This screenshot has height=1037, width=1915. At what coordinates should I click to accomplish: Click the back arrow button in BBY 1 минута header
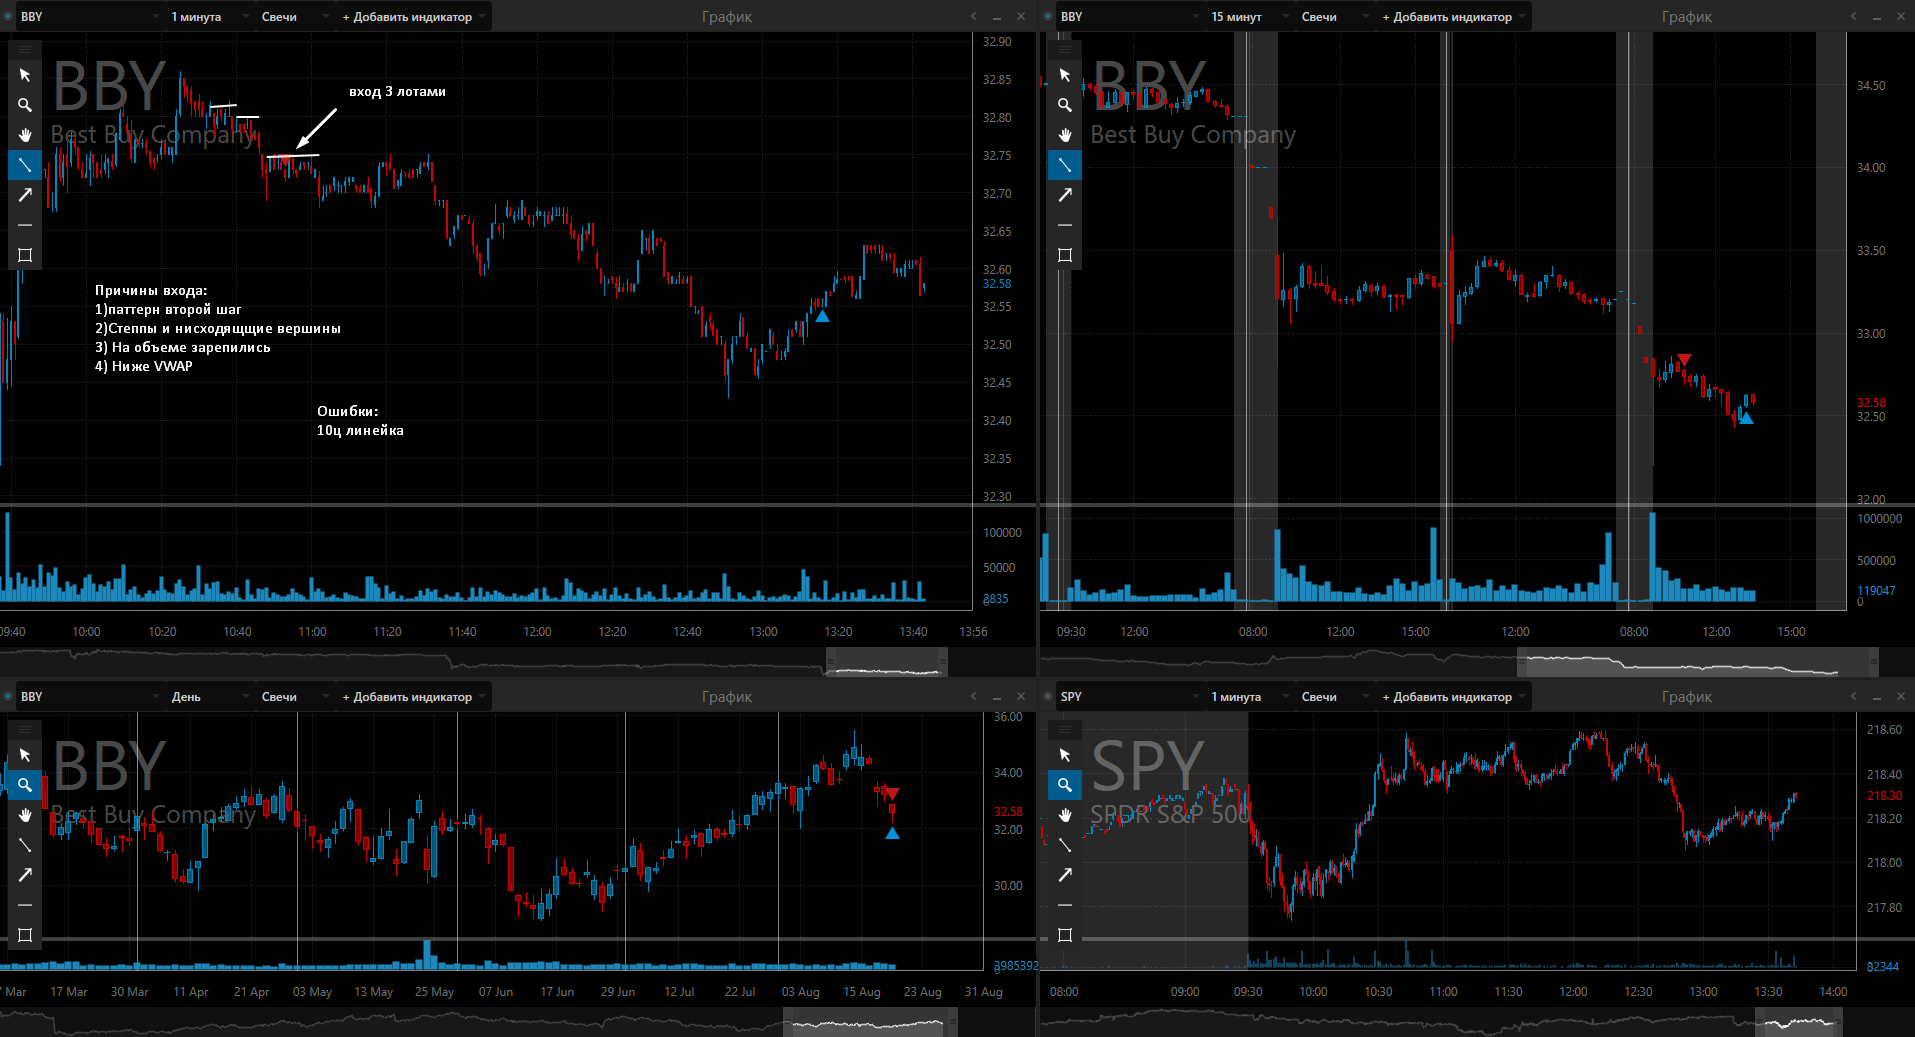coord(974,16)
